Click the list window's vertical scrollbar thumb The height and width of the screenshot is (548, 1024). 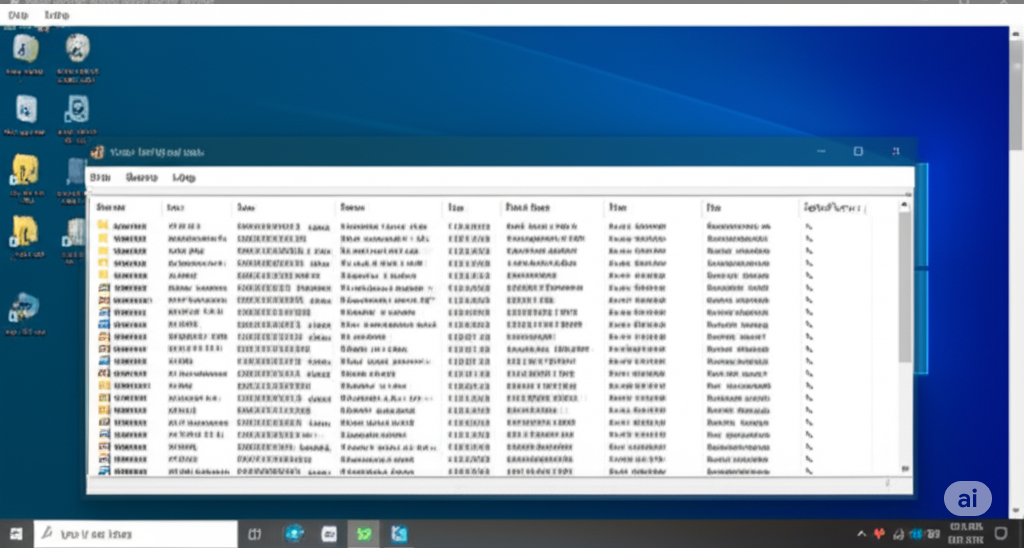(904, 287)
